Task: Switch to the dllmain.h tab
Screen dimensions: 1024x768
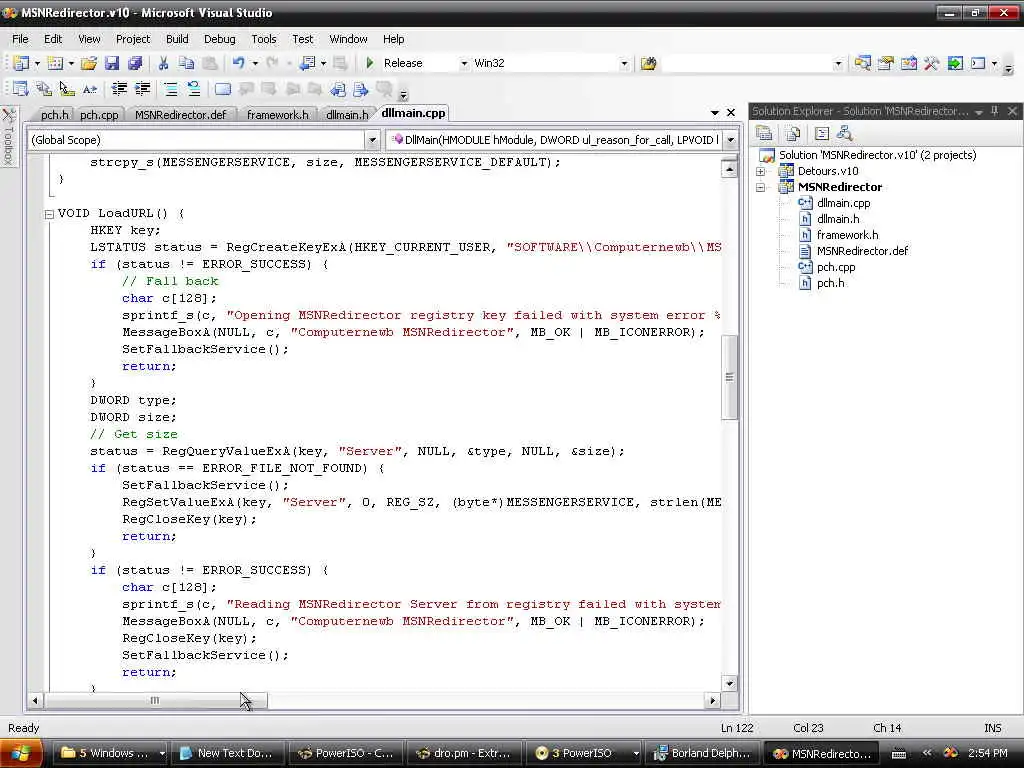Action: (x=347, y=115)
